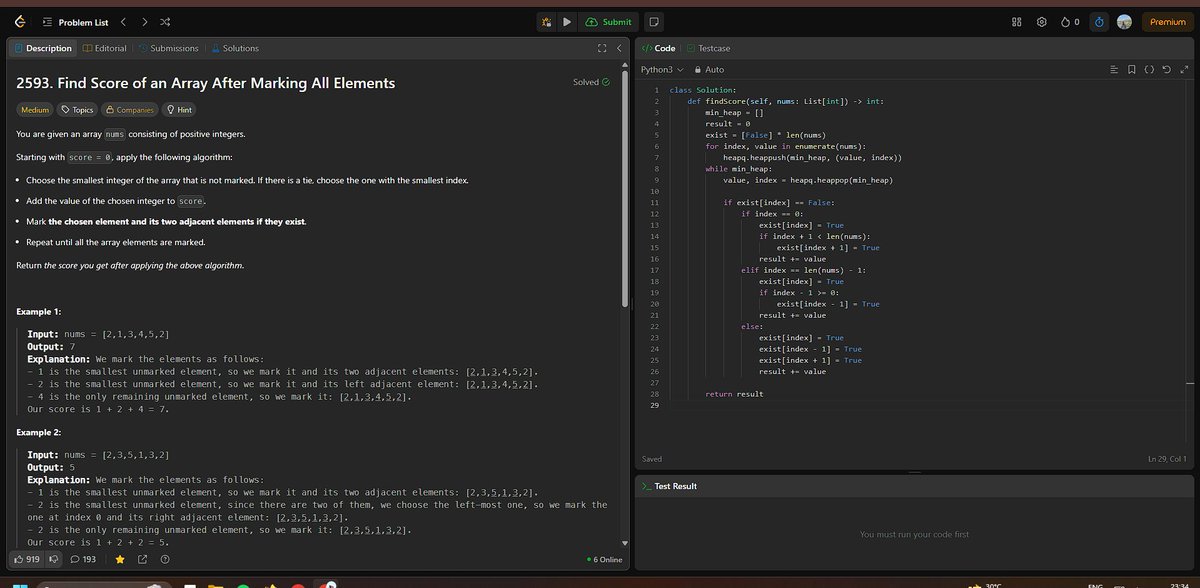
Task: Go to the previous problem arrow
Action: point(124,22)
